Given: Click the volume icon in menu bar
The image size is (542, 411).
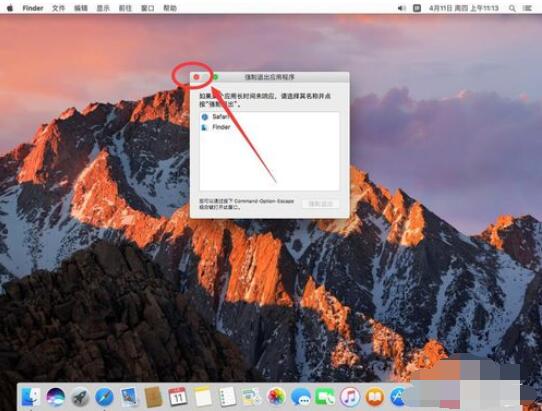Looking at the screenshot, I should 401,8.
